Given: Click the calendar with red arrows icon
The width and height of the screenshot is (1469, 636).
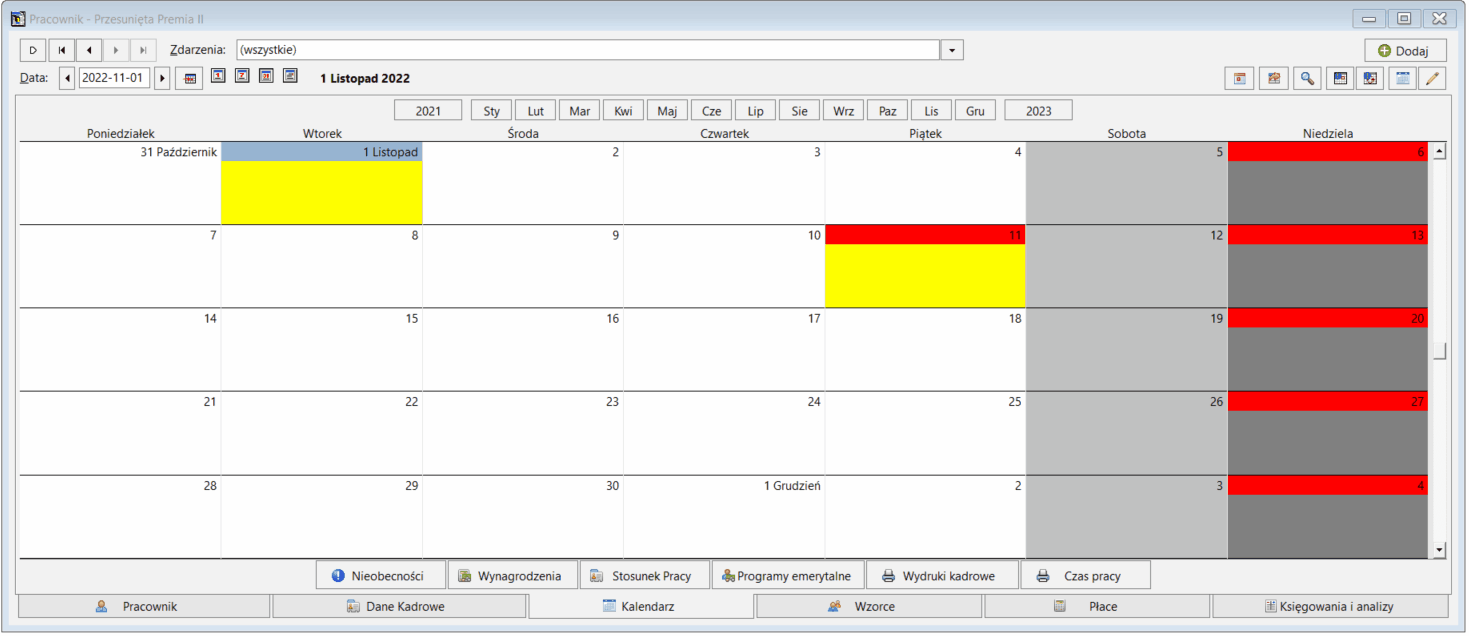Looking at the screenshot, I should (1370, 79).
